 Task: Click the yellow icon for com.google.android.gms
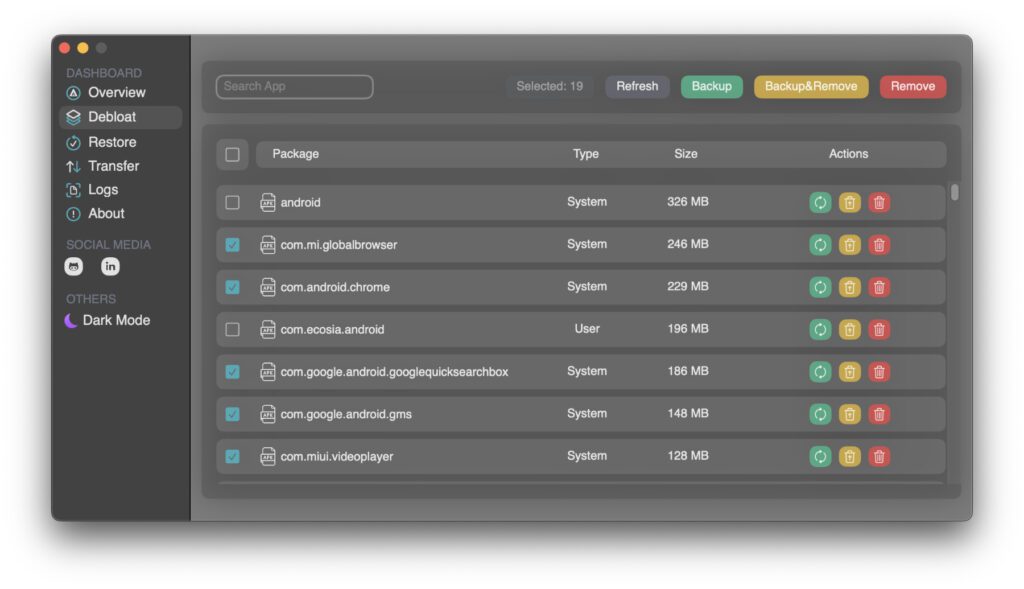point(849,414)
